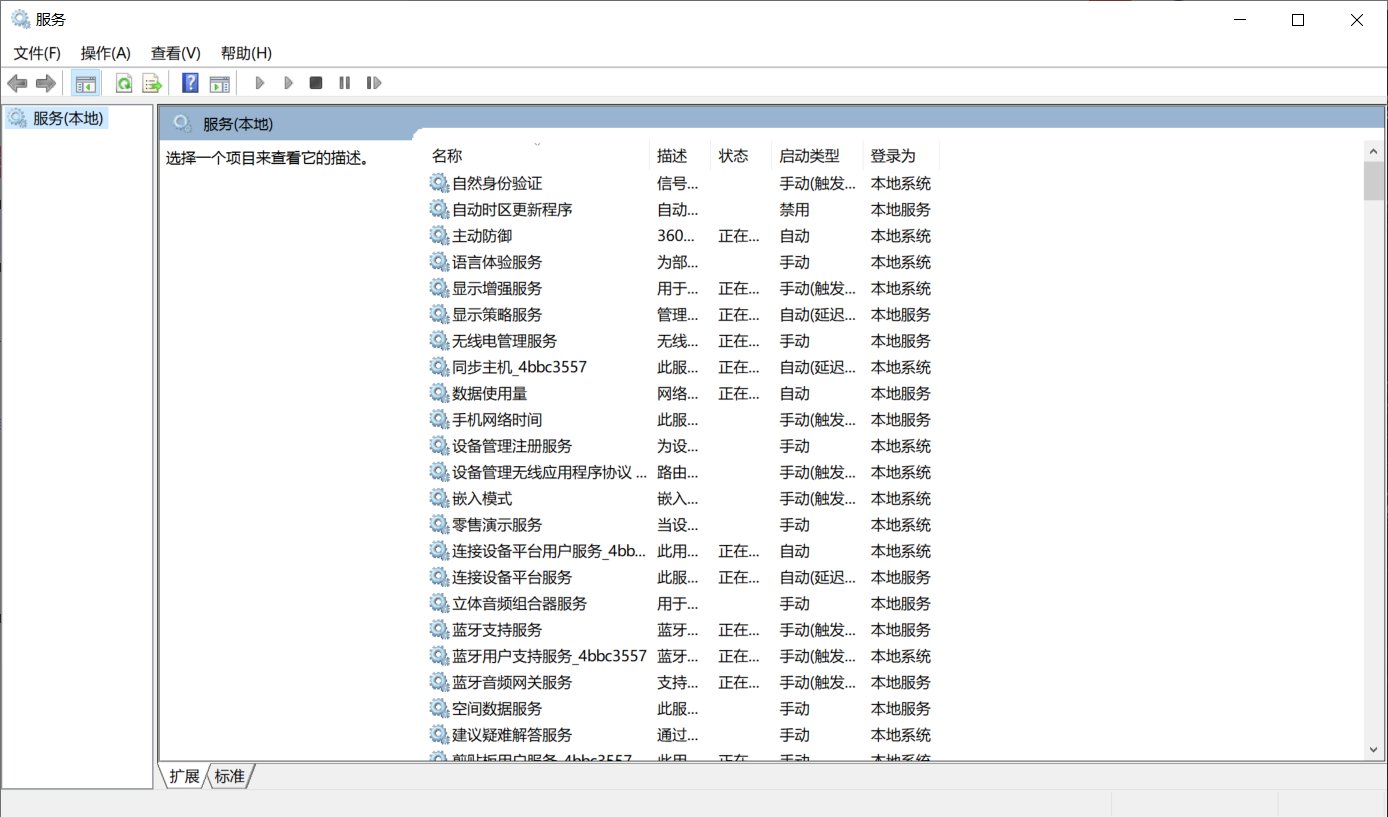
Task: Select the 同步主机_4bbc3557 service name
Action: [520, 367]
